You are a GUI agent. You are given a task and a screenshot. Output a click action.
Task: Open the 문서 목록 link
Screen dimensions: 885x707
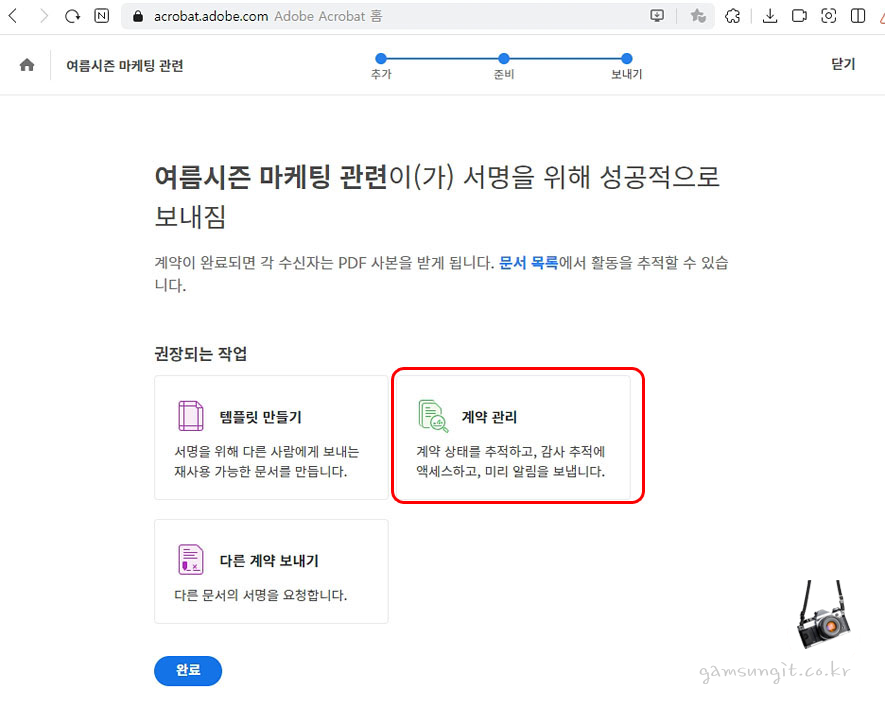528,263
